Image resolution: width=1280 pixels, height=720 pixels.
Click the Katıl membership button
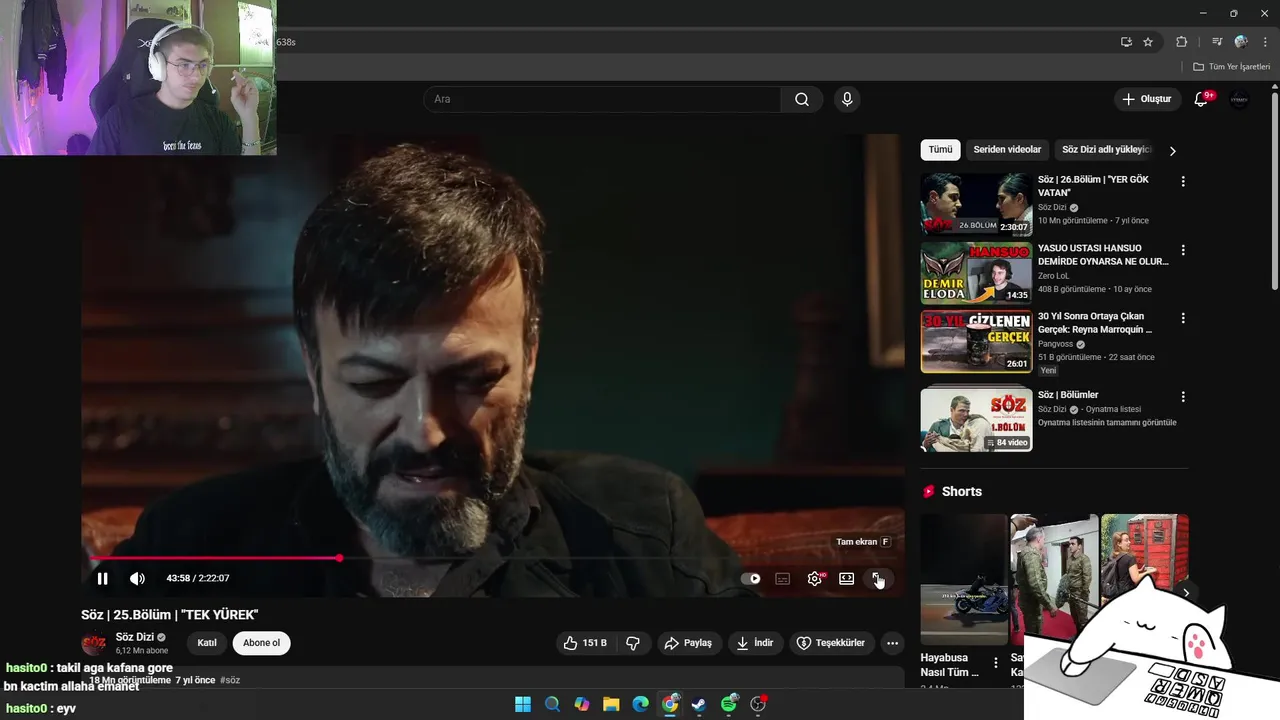[x=207, y=643]
